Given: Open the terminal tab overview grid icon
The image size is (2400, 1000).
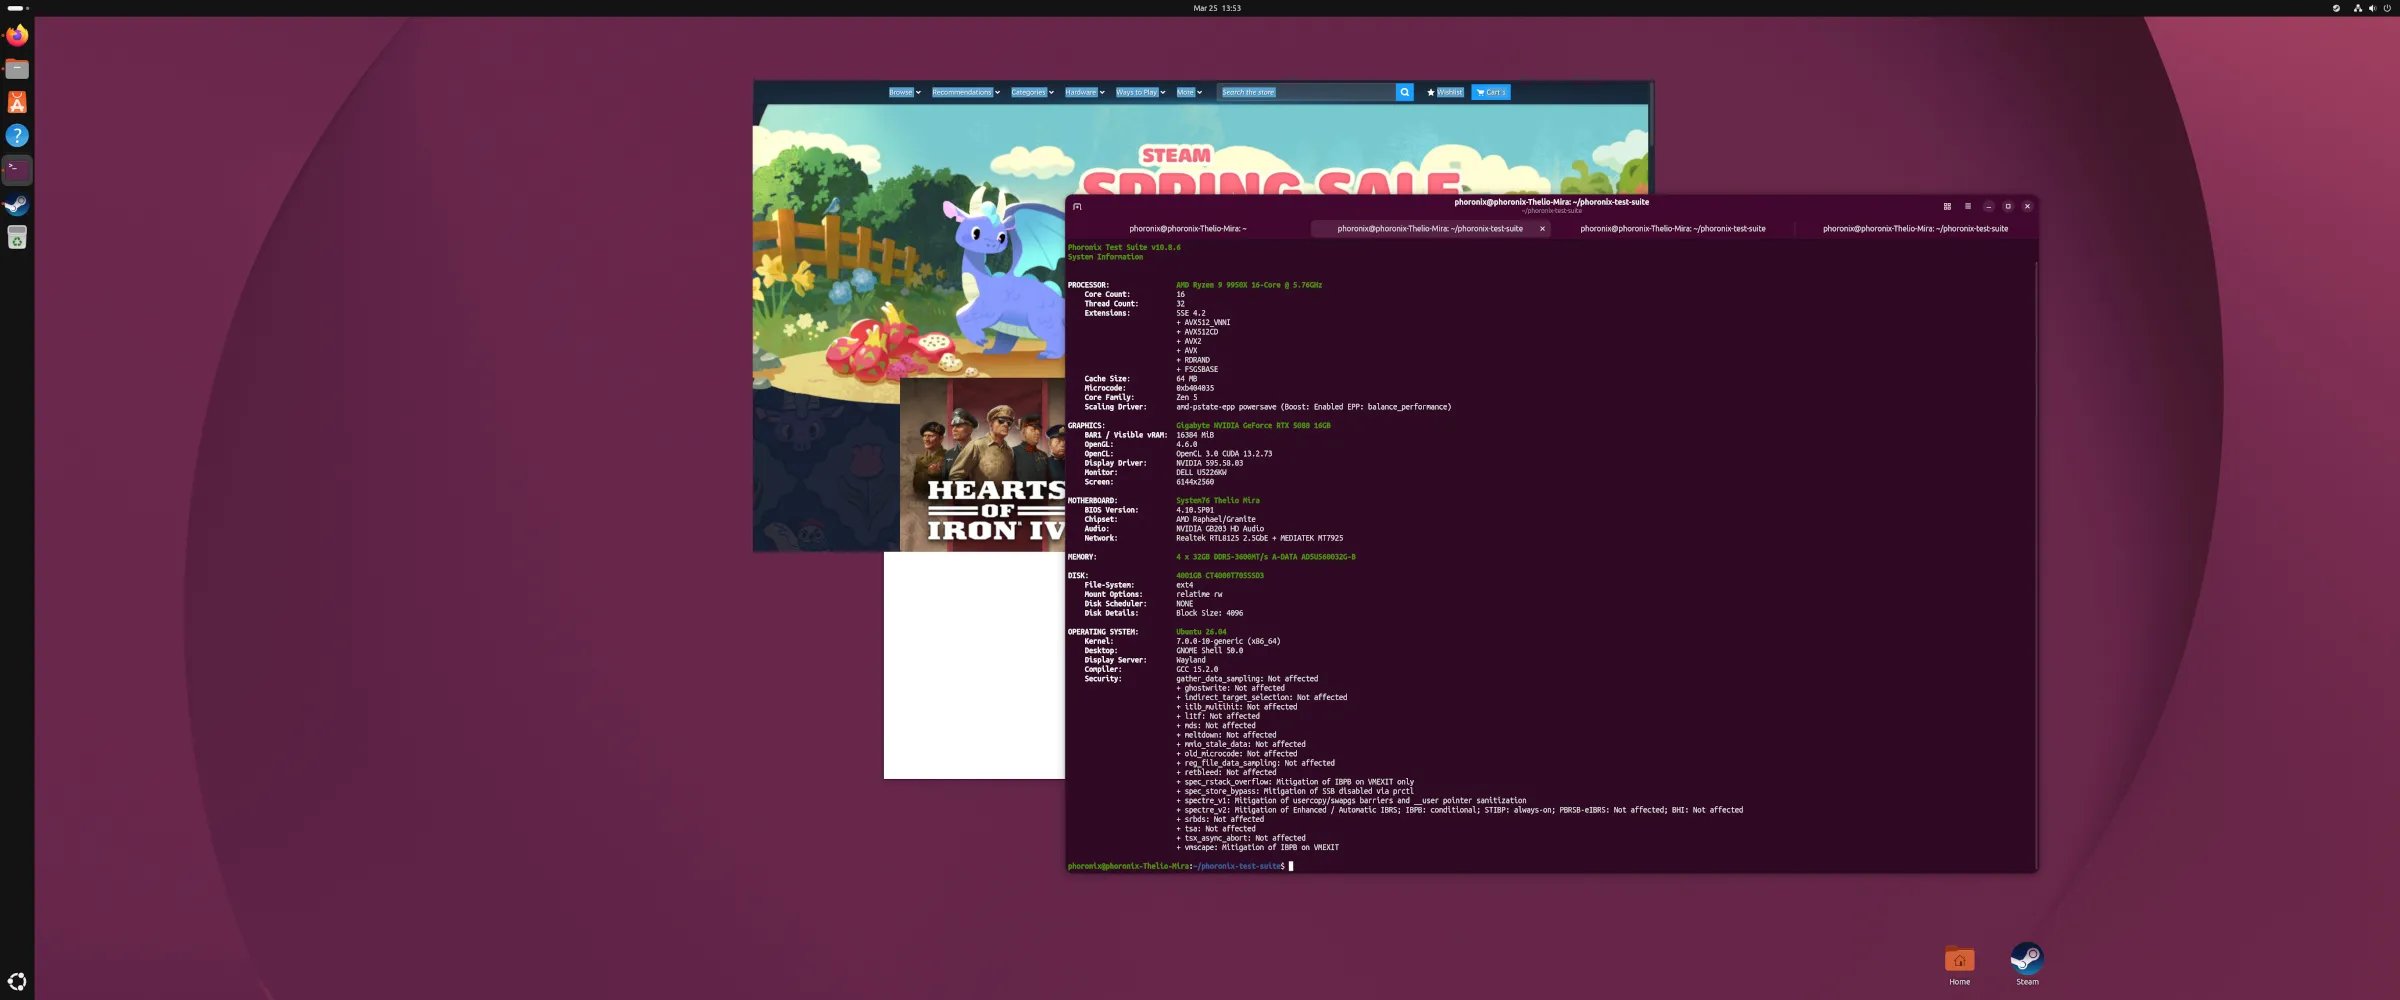Looking at the screenshot, I should [x=1947, y=207].
